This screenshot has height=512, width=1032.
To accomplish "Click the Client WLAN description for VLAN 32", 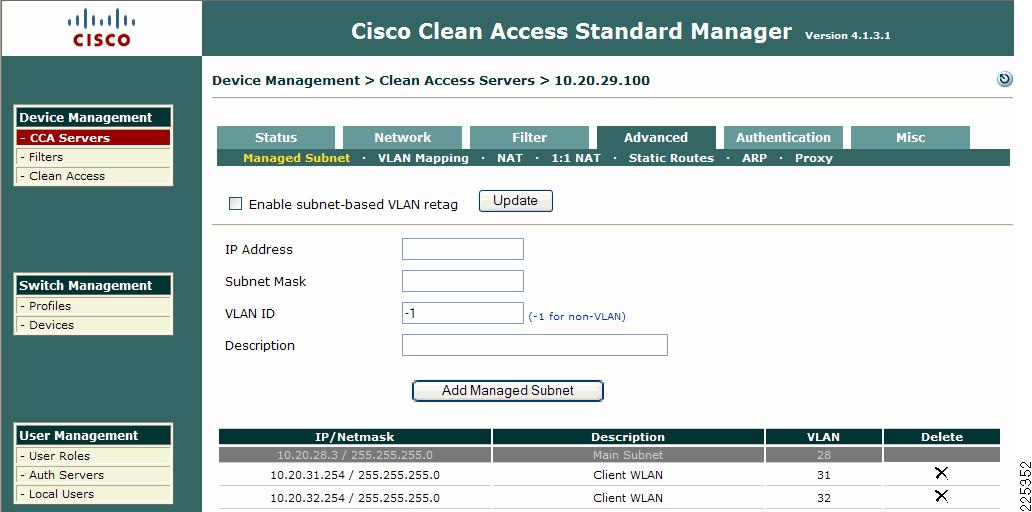I will 628,498.
